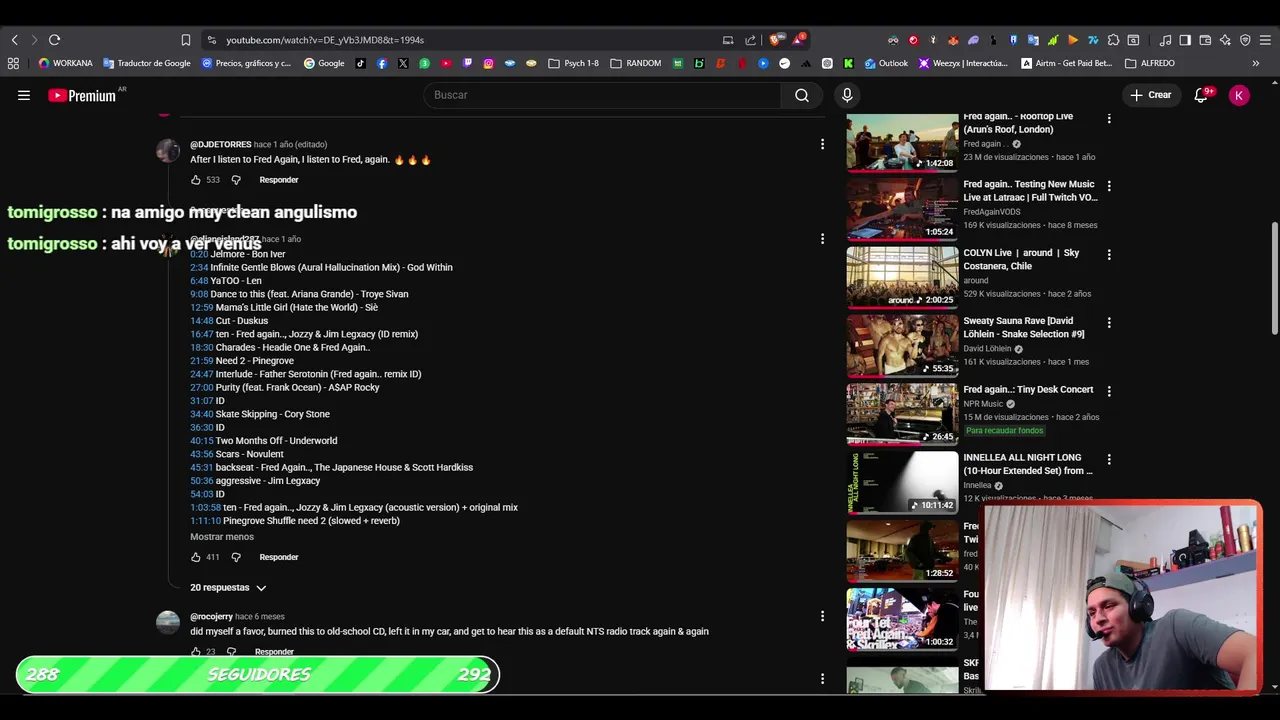Collapse comment with Mostrar menos
The image size is (1280, 720).
(222, 537)
